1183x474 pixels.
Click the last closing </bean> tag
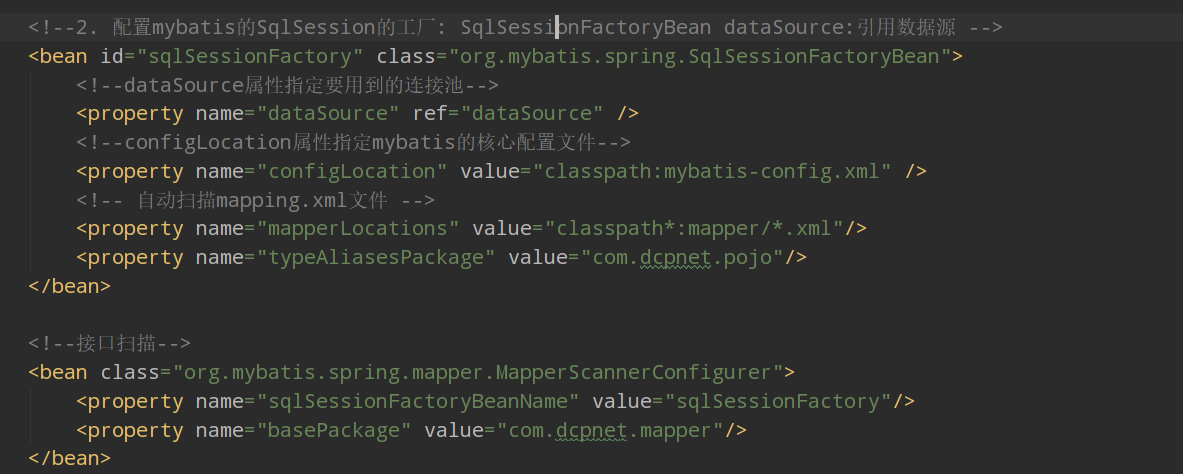click(69, 458)
